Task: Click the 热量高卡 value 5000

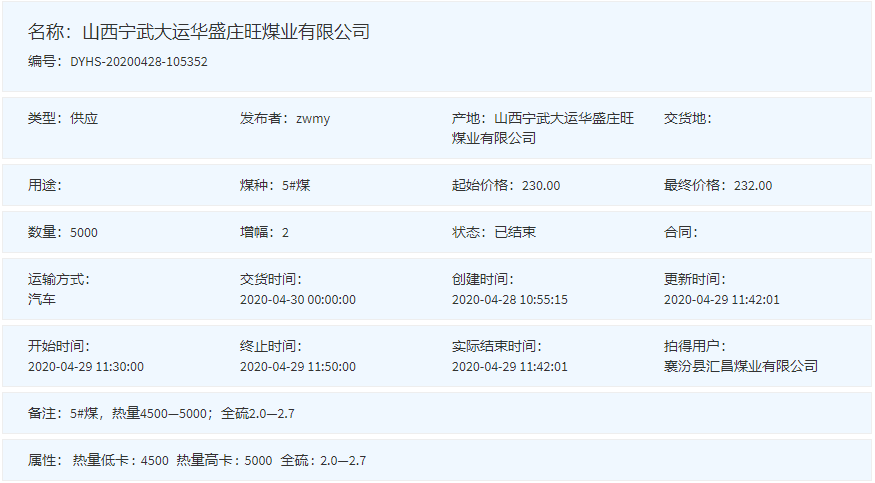Action: 258,461
